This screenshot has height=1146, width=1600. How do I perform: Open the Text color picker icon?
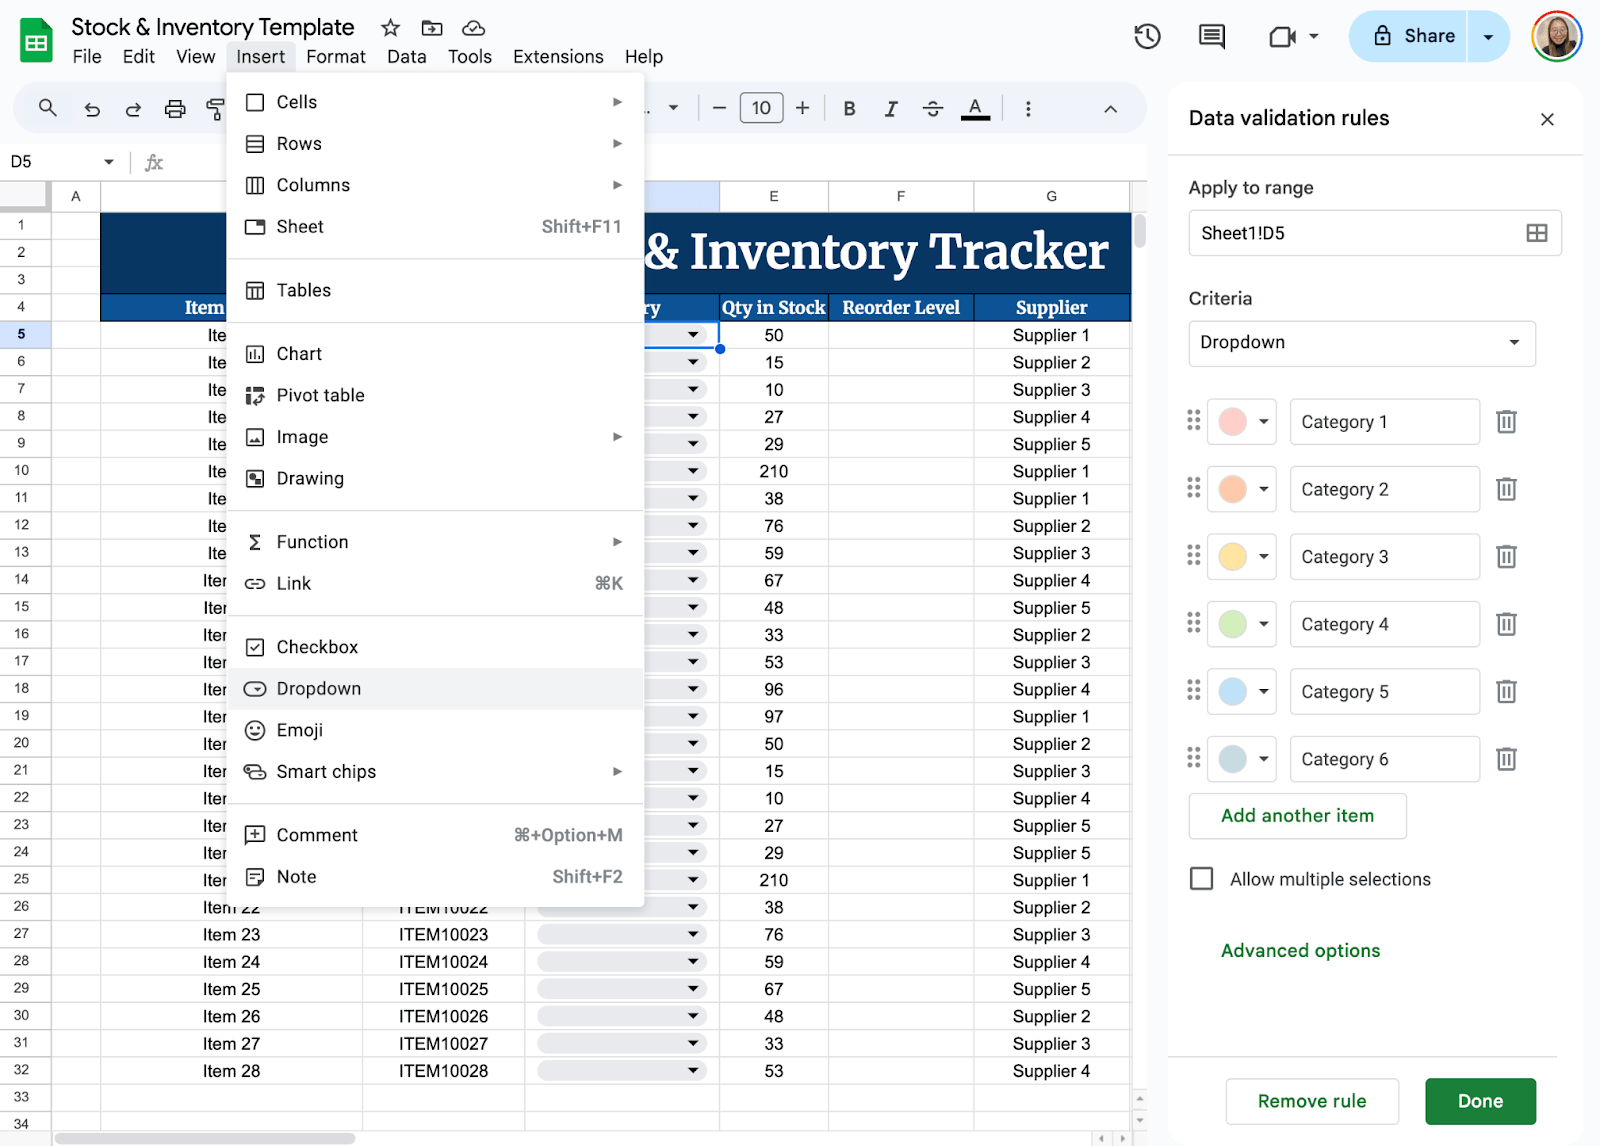976,108
